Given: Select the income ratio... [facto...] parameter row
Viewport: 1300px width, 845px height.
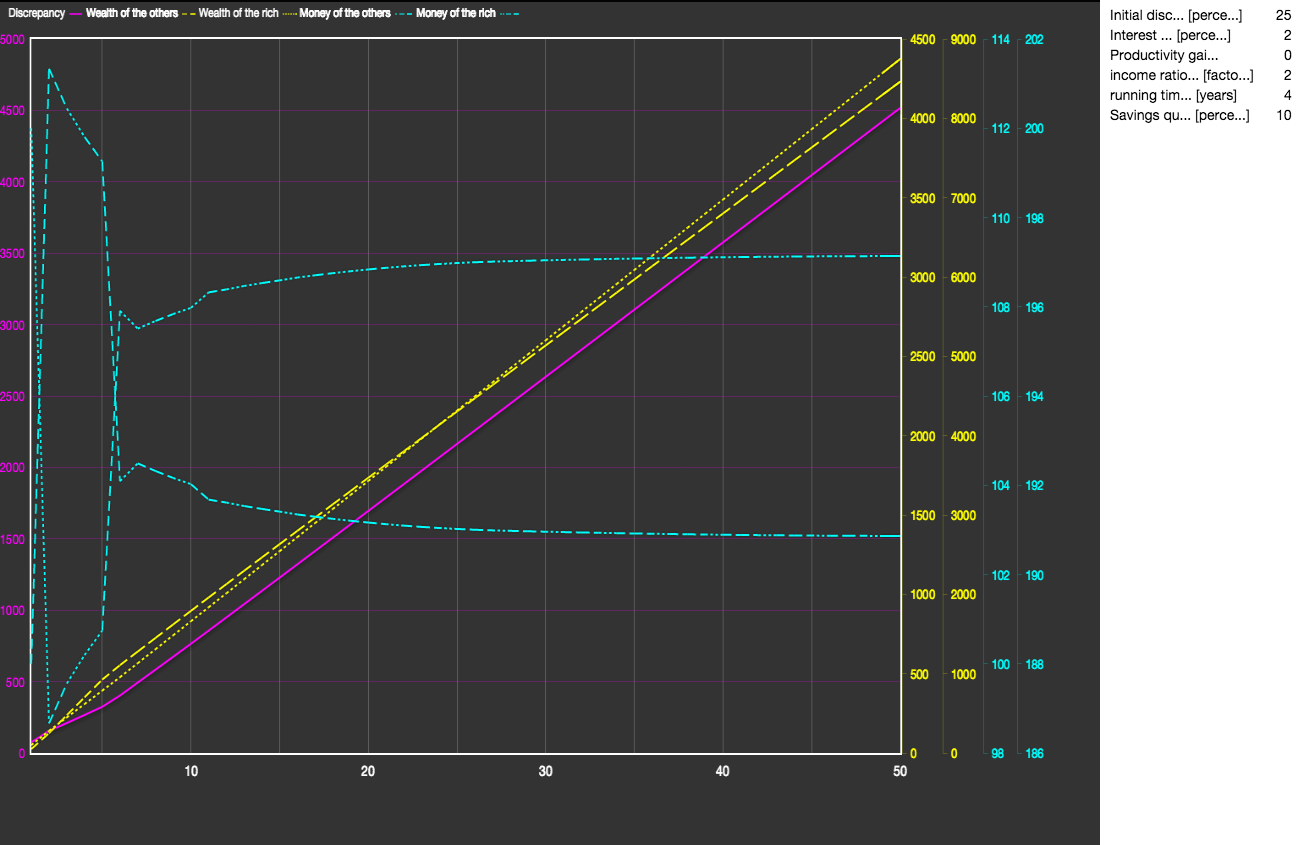Looking at the screenshot, I should [1200, 75].
